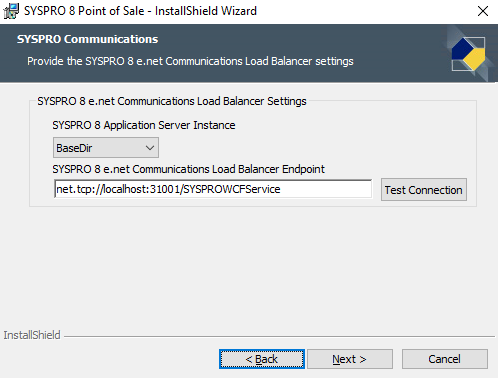Image resolution: width=498 pixels, height=378 pixels.
Task: Cancel the installation wizard
Action: [445, 359]
